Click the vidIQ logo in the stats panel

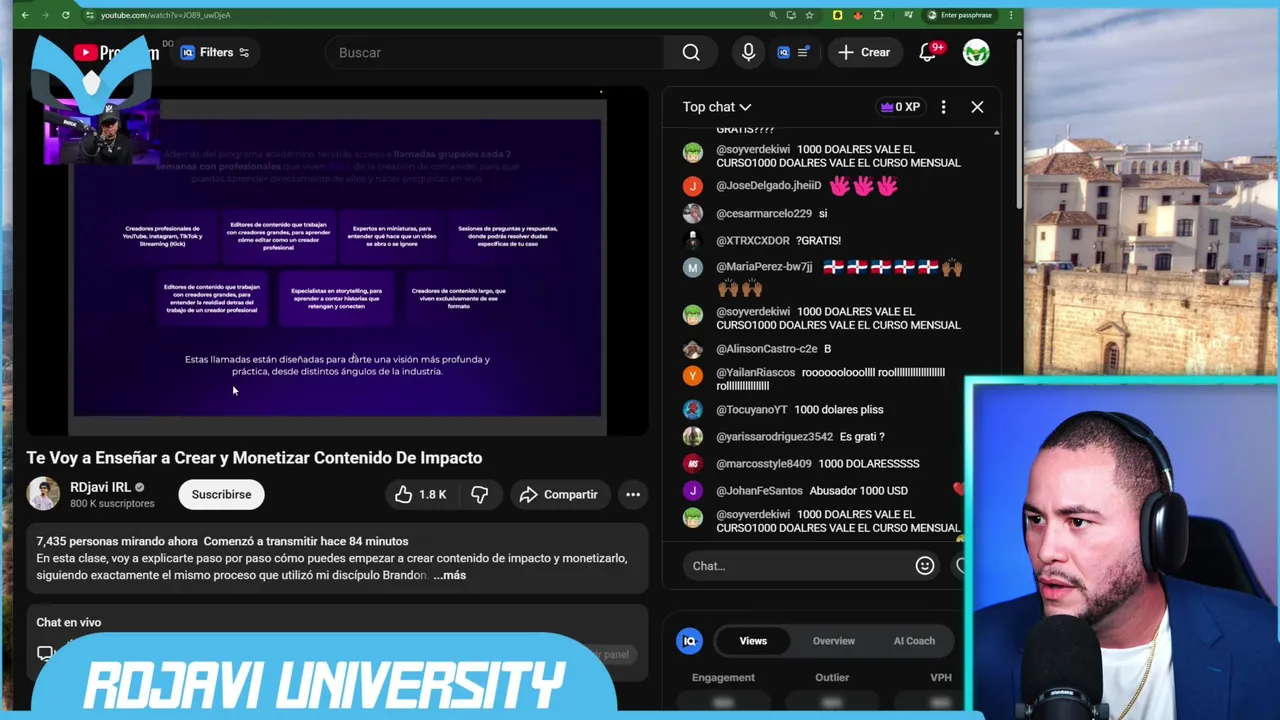689,641
